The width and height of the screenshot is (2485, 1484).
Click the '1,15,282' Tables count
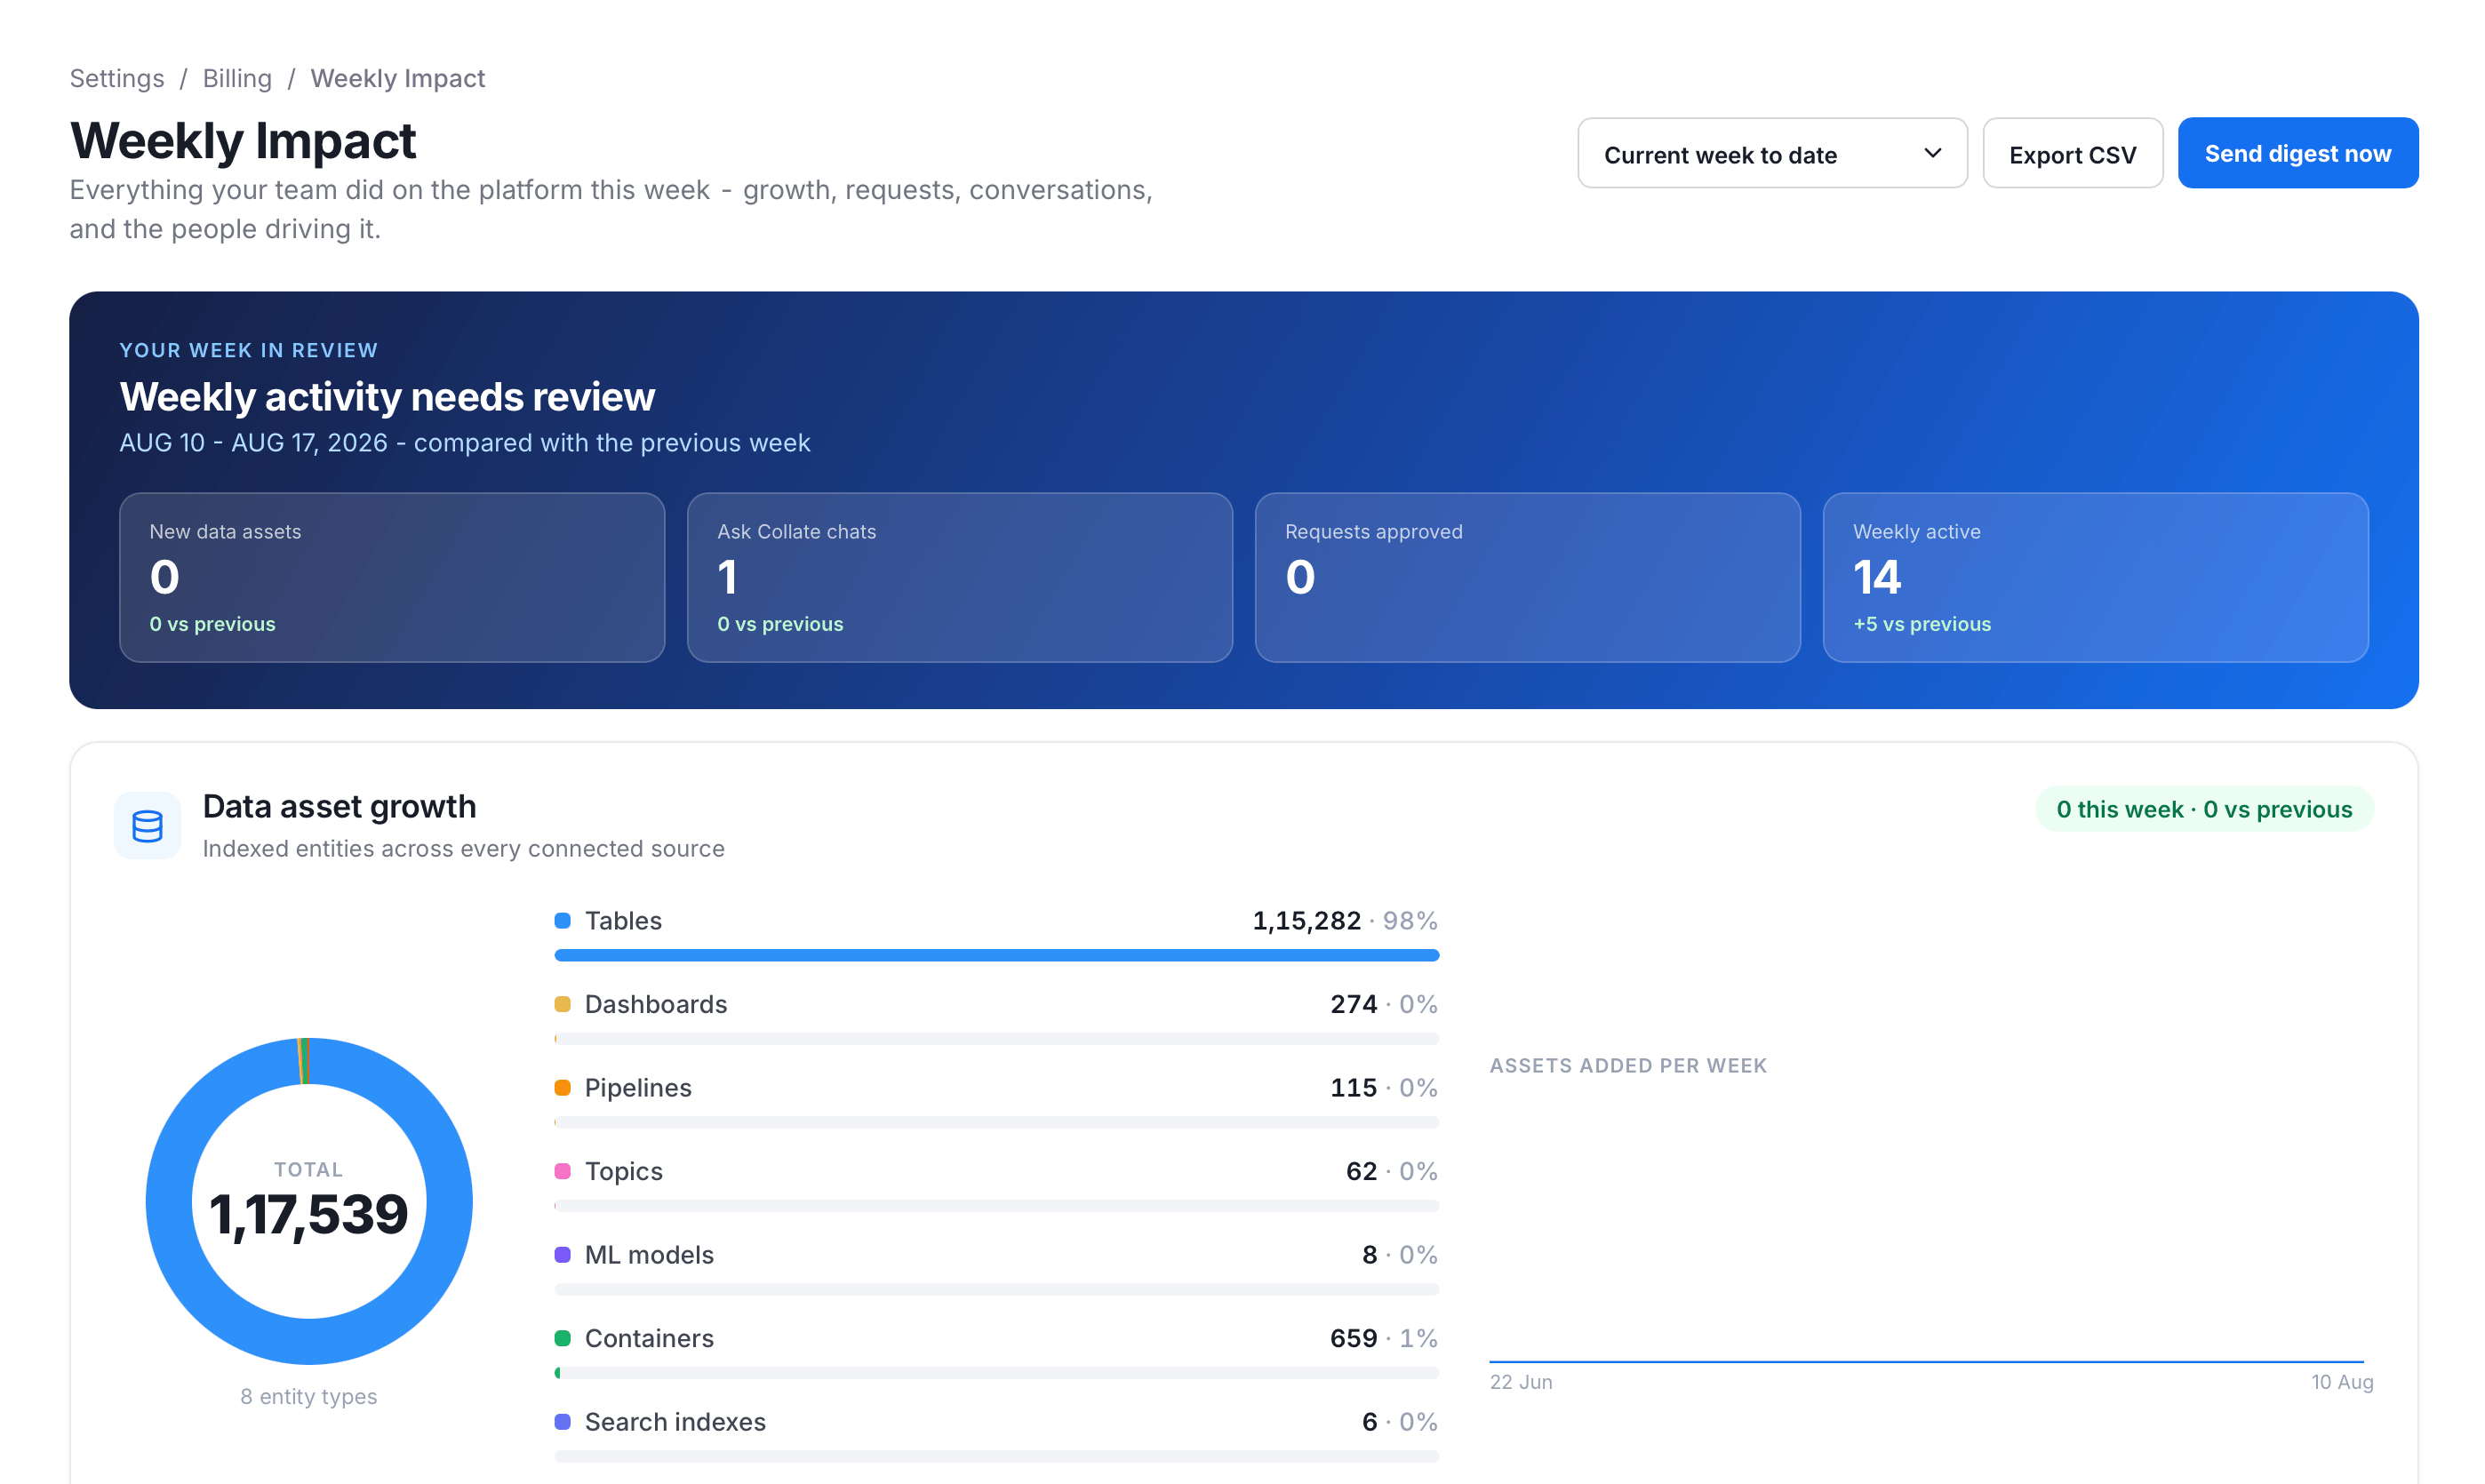click(x=1307, y=920)
